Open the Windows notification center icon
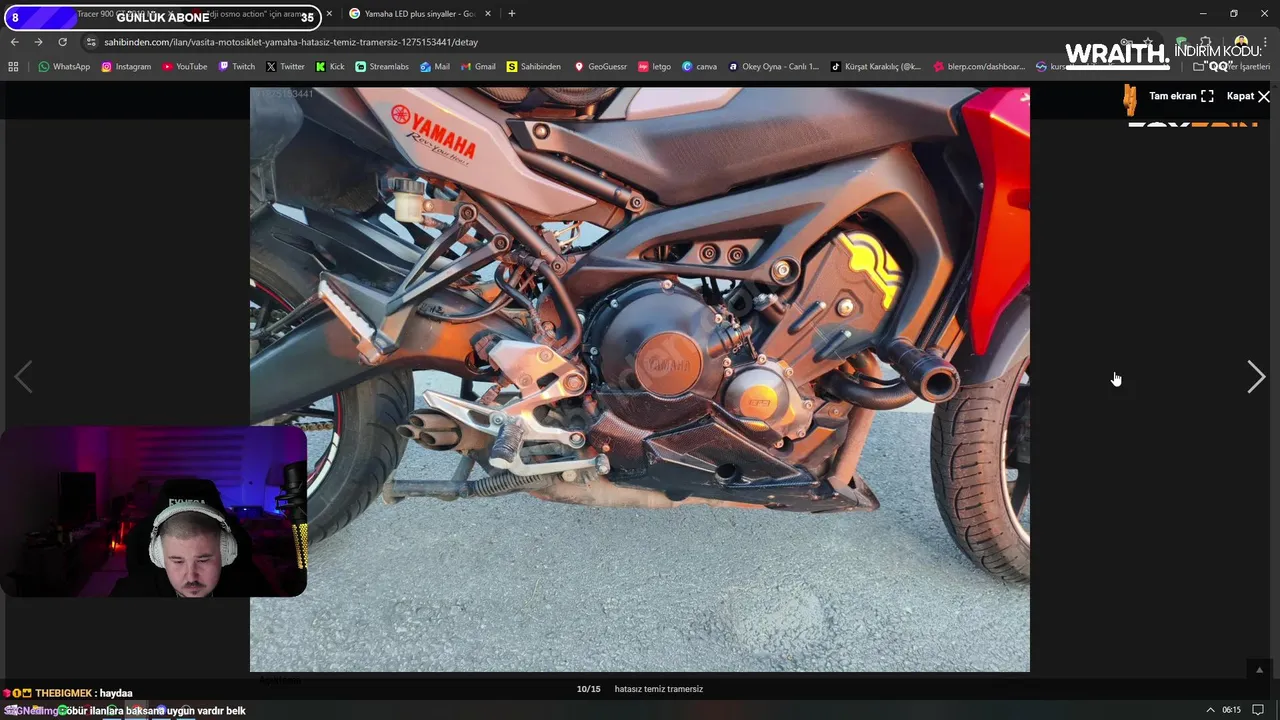The height and width of the screenshot is (720, 1280). point(1258,710)
